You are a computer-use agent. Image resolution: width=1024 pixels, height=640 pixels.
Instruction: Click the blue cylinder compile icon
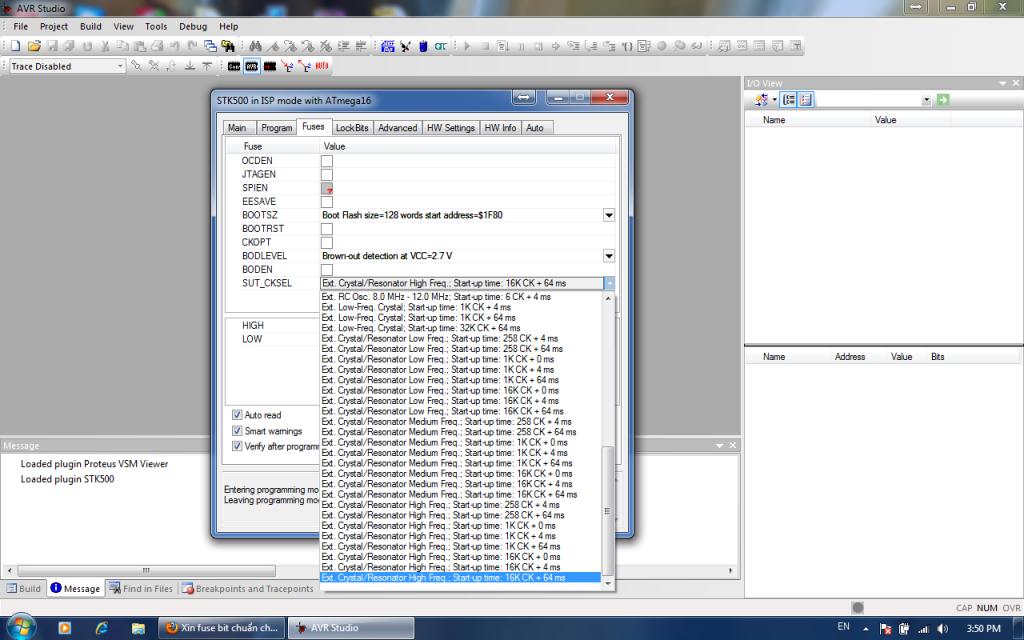point(423,46)
